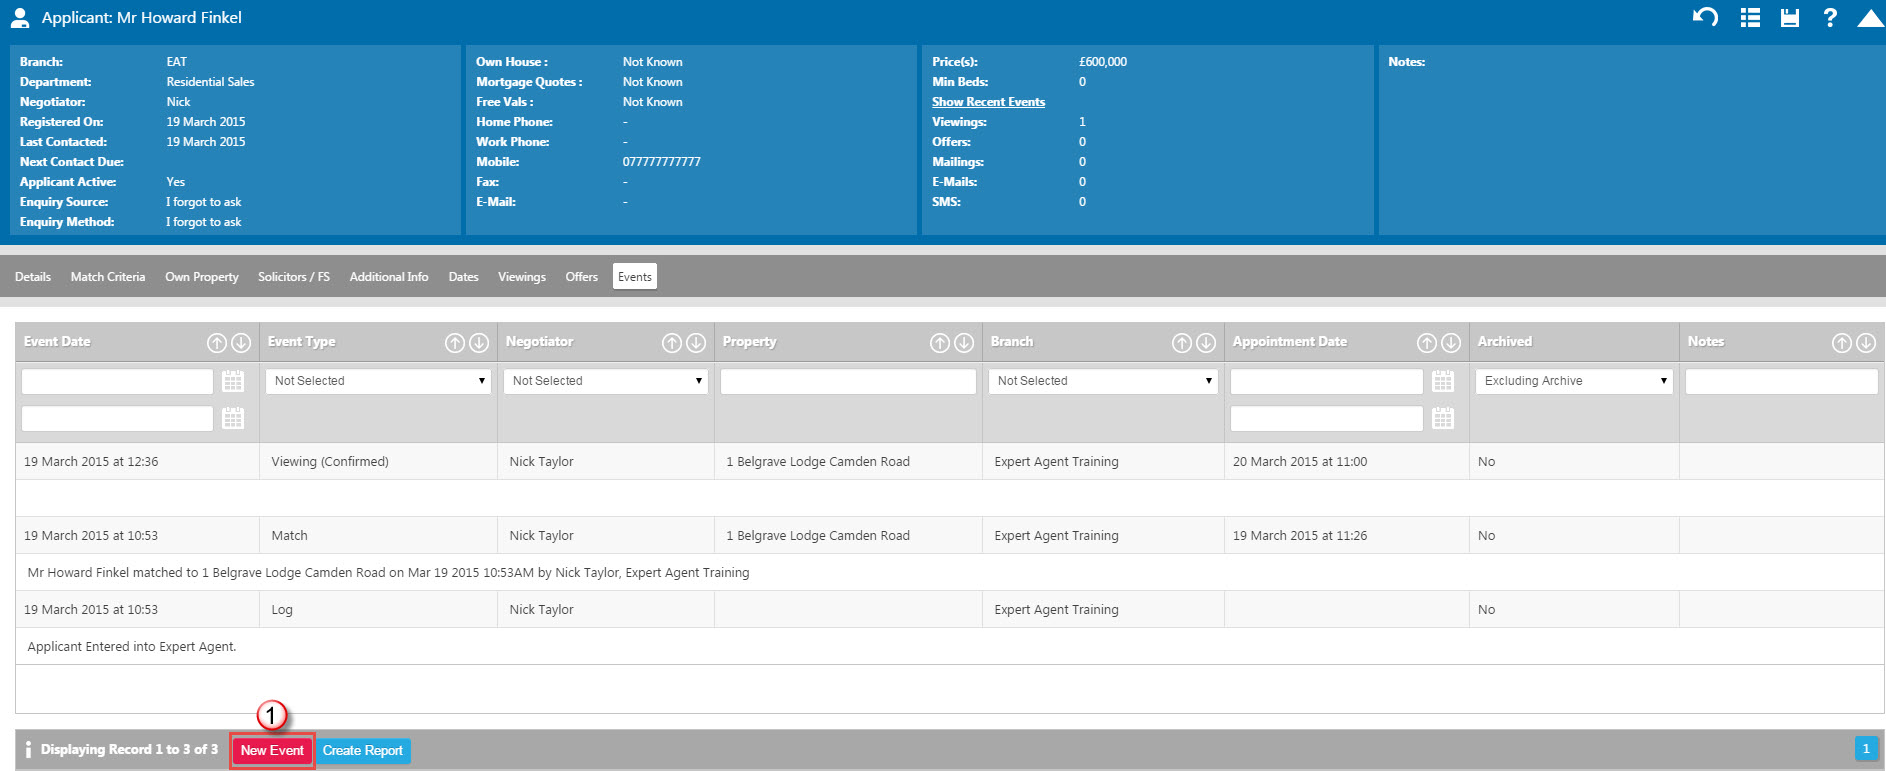Go to the Solicitors / FS tab

pos(294,277)
